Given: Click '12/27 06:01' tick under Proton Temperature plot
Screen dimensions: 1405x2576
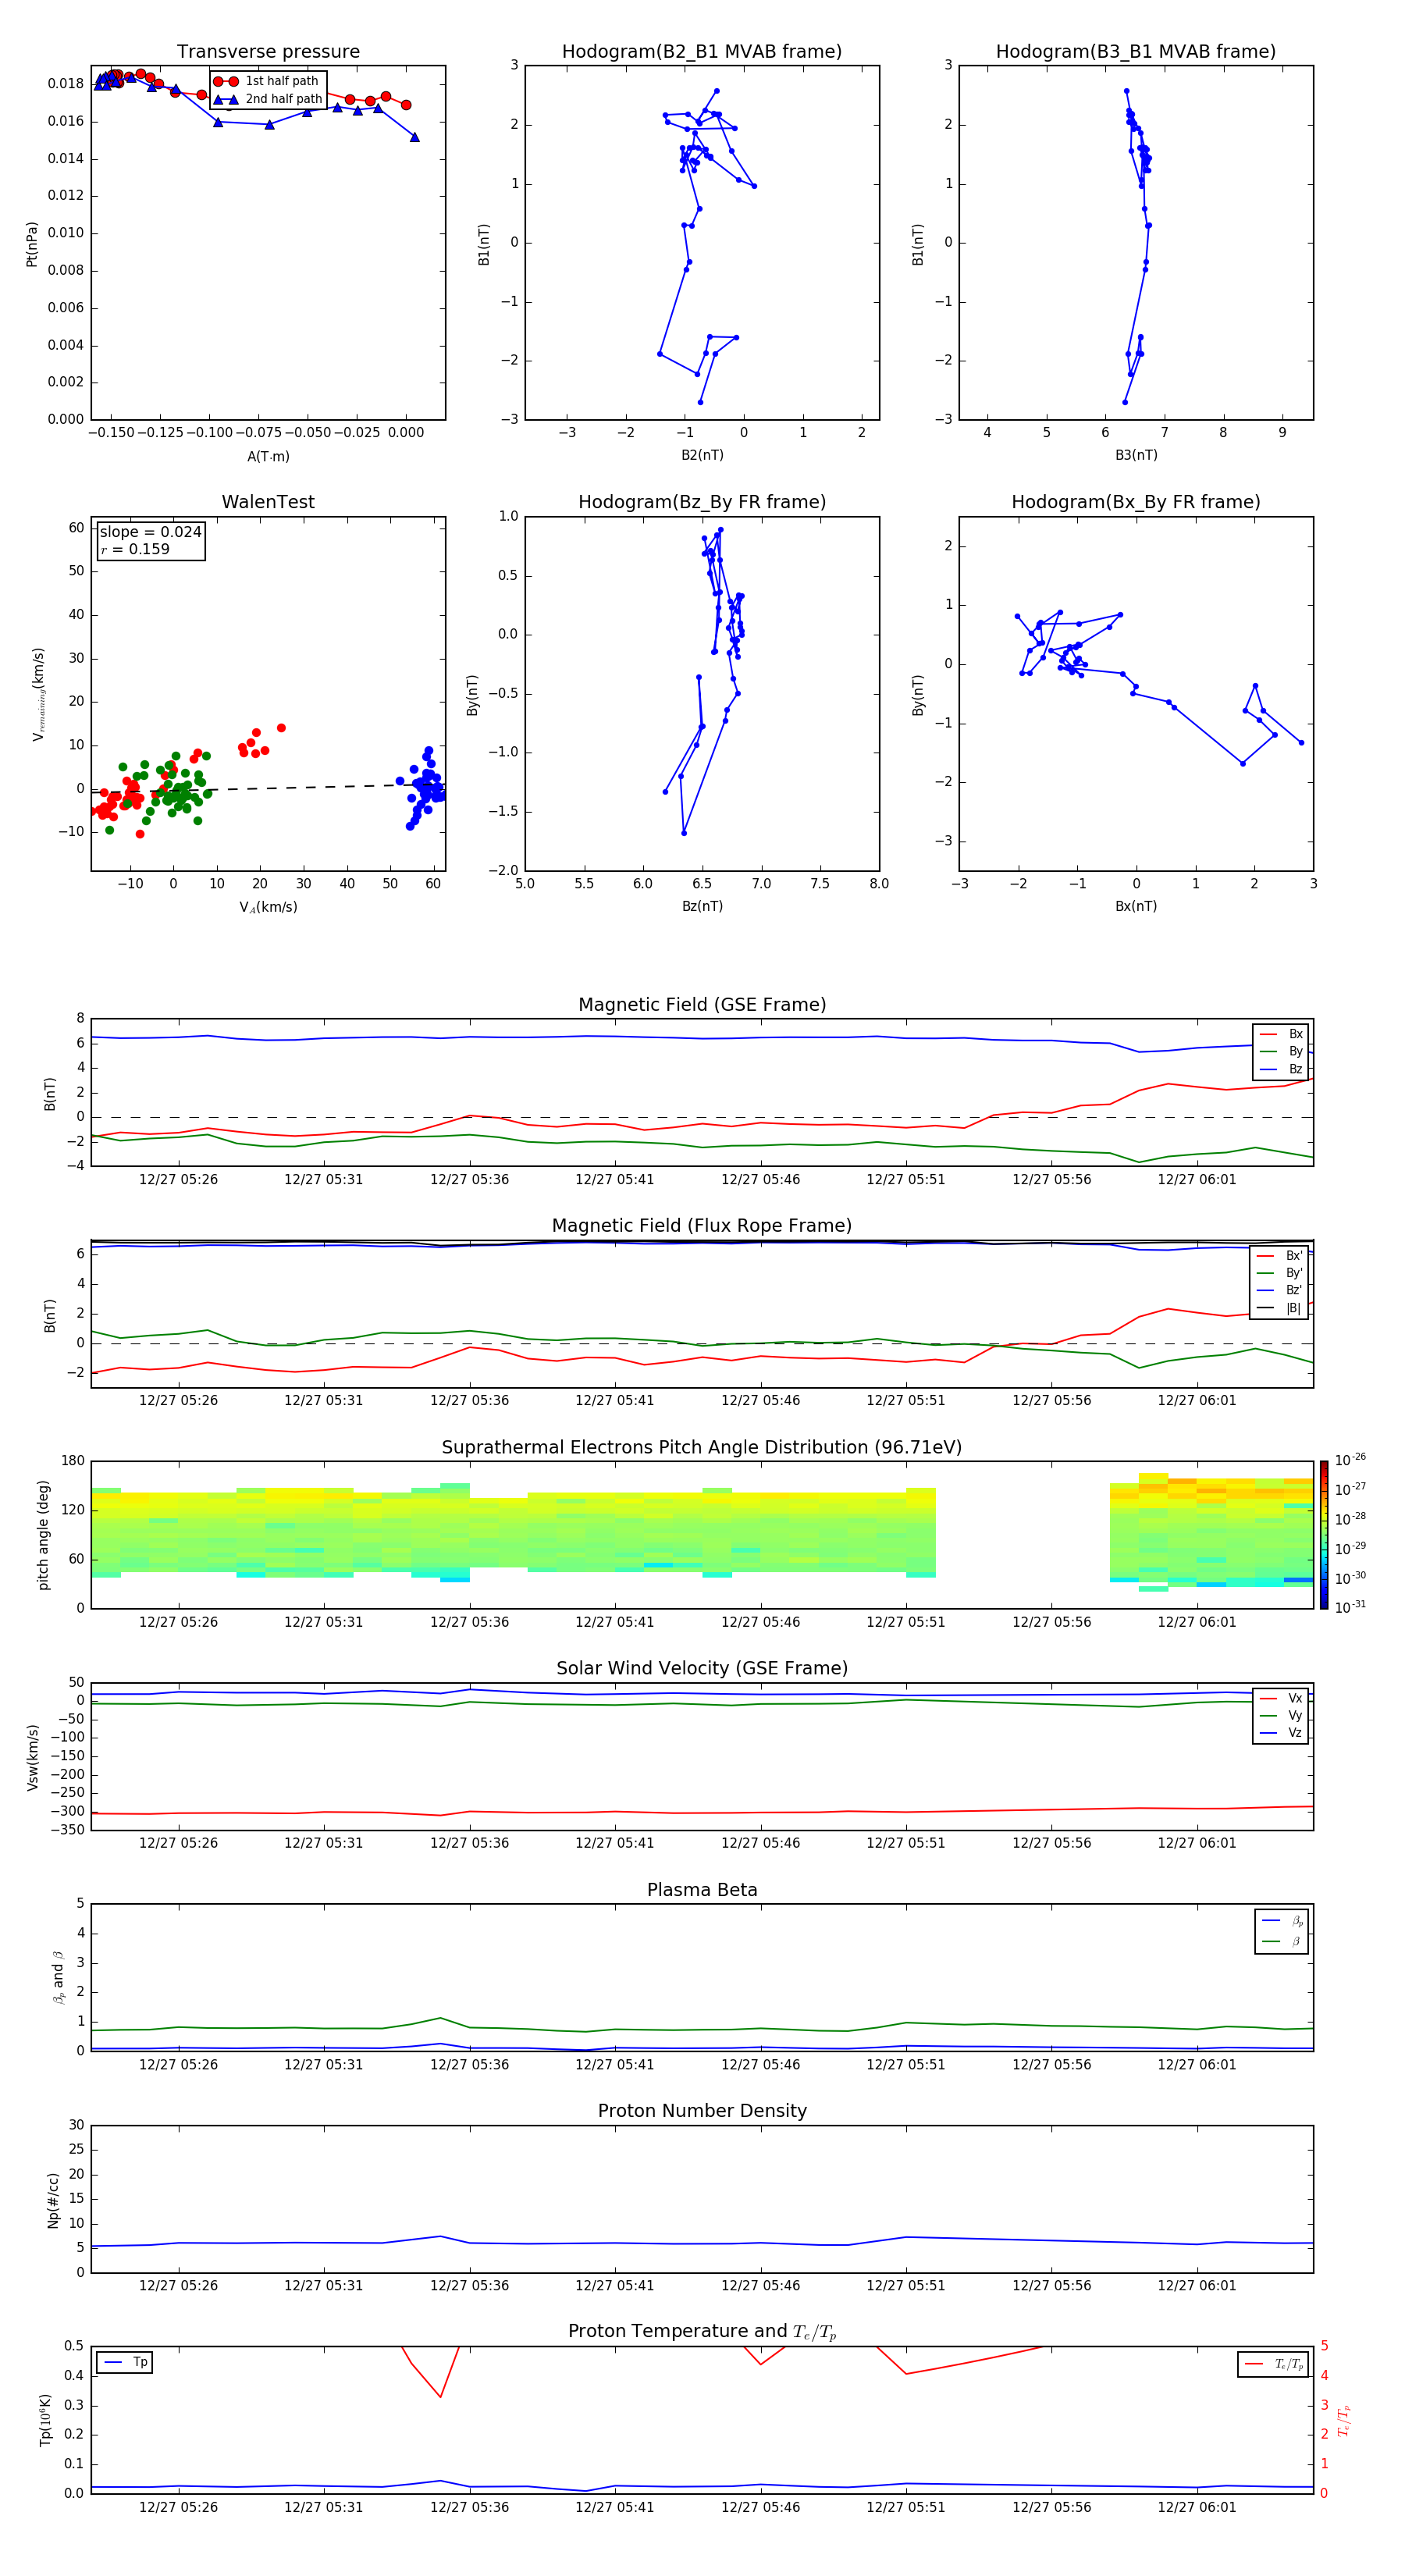Looking at the screenshot, I should tap(1197, 2508).
